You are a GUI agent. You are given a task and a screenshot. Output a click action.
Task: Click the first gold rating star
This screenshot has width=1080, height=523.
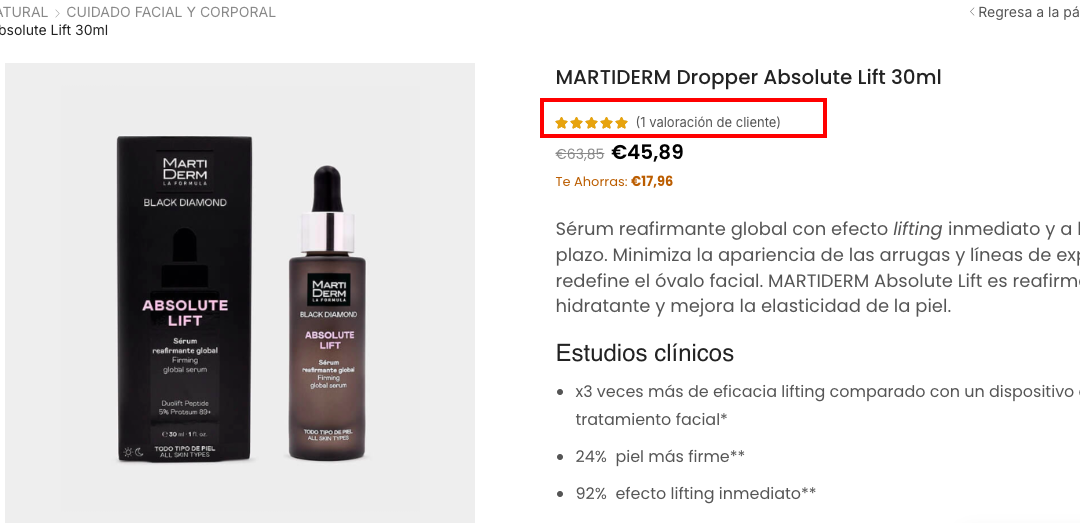561,123
